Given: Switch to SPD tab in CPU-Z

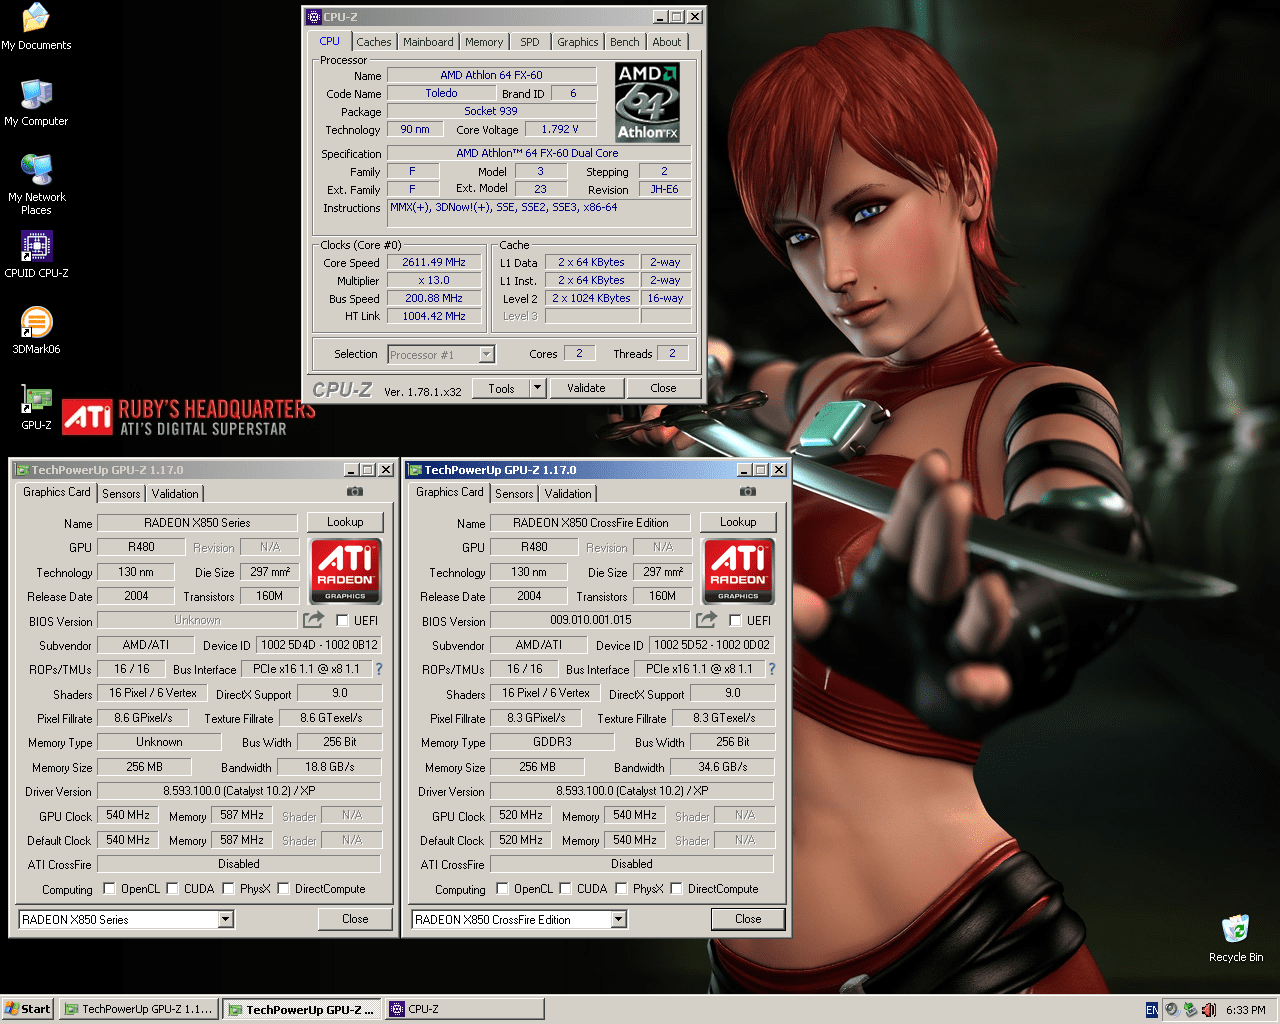Looking at the screenshot, I should [530, 42].
